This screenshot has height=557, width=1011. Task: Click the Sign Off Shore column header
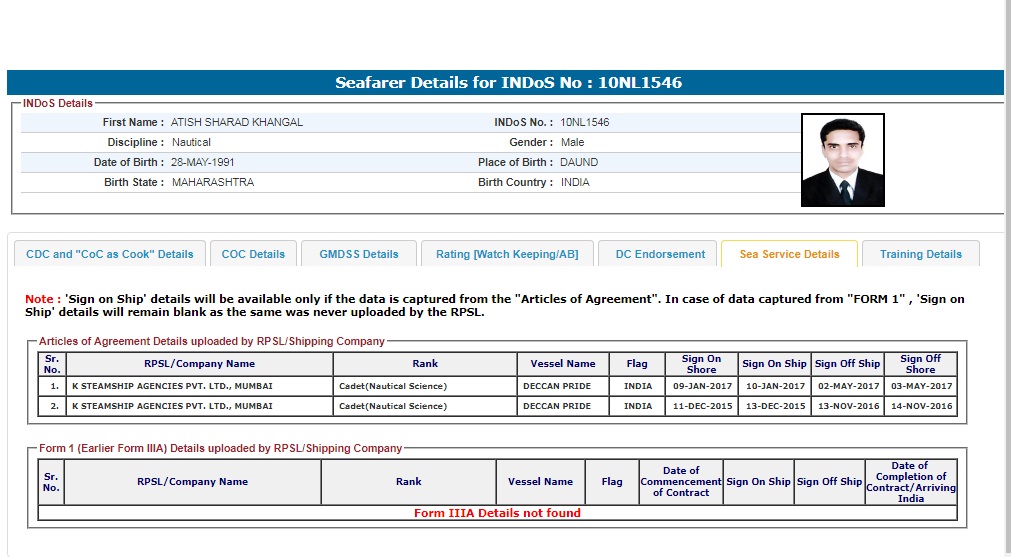[920, 364]
